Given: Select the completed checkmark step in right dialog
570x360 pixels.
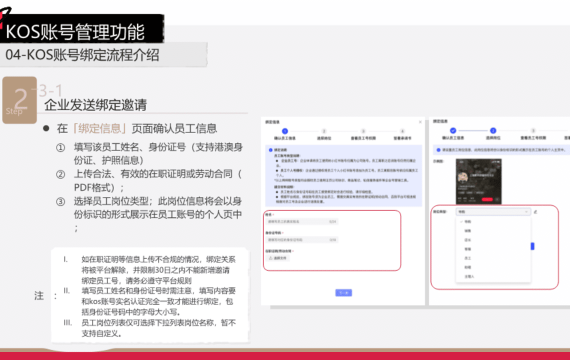Looking at the screenshot, I should click(453, 131).
